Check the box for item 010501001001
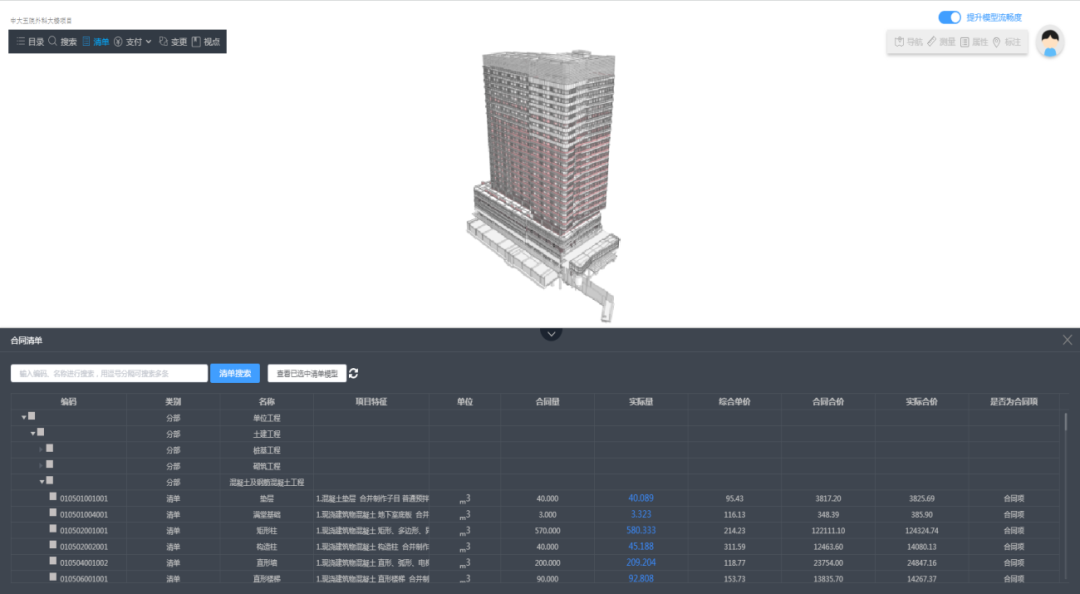1080x594 pixels. tap(53, 497)
